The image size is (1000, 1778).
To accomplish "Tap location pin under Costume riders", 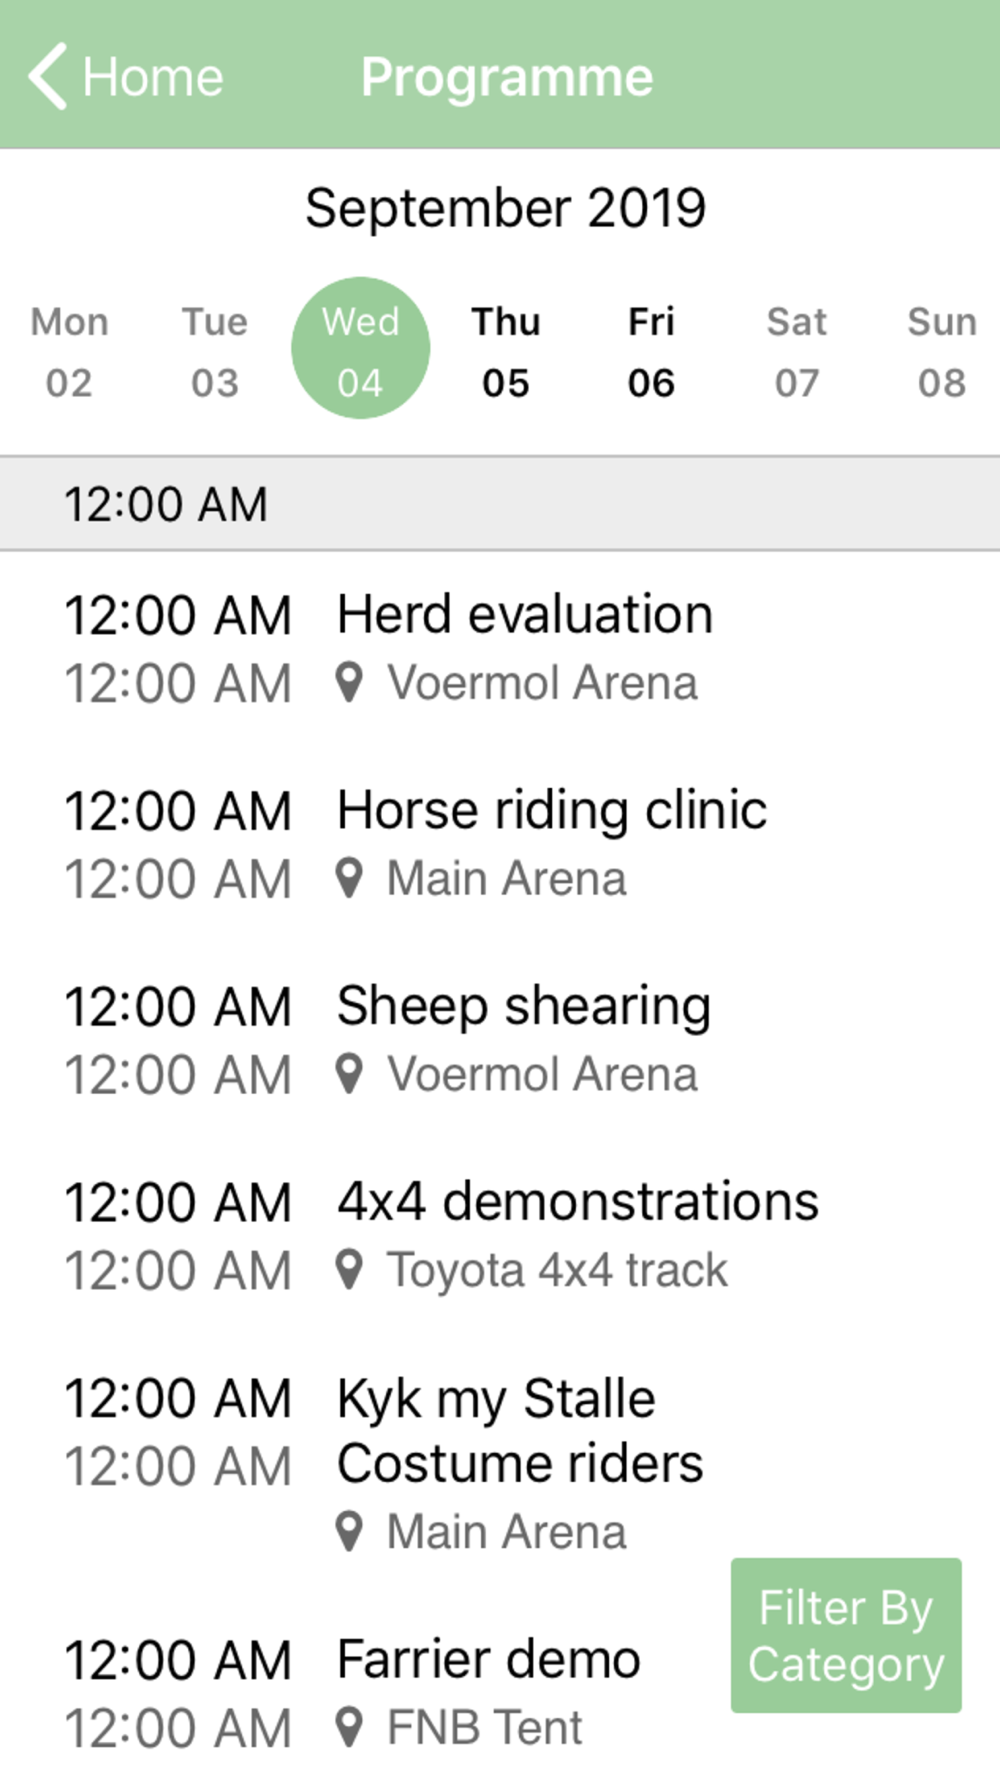I will pyautogui.click(x=348, y=1532).
